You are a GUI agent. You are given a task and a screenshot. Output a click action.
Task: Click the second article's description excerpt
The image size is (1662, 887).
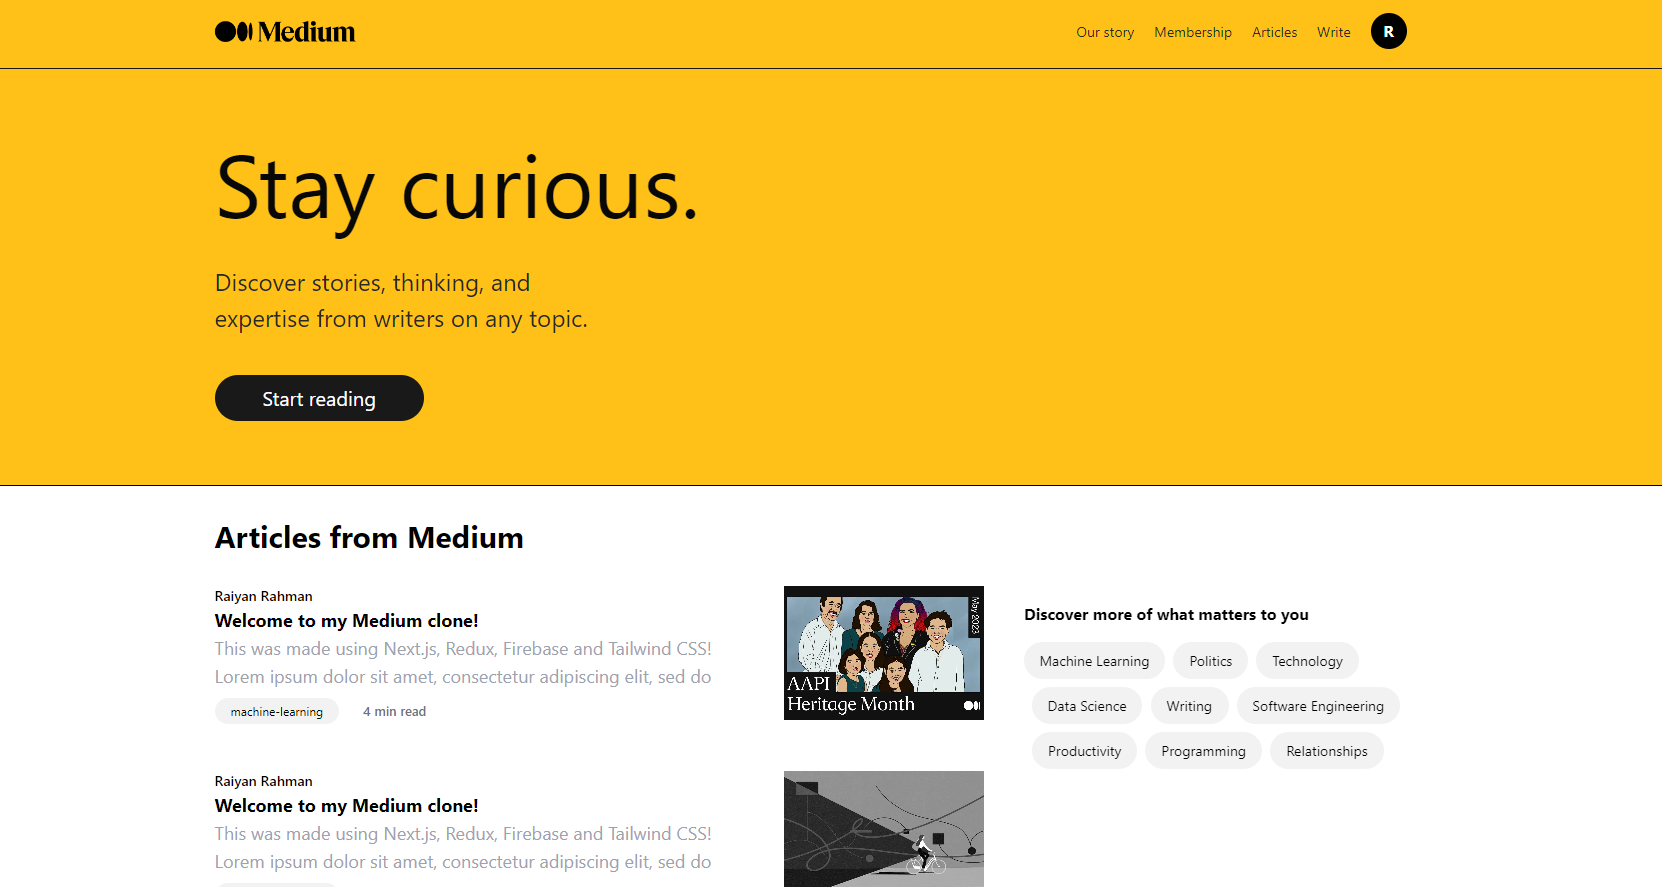[x=463, y=848]
